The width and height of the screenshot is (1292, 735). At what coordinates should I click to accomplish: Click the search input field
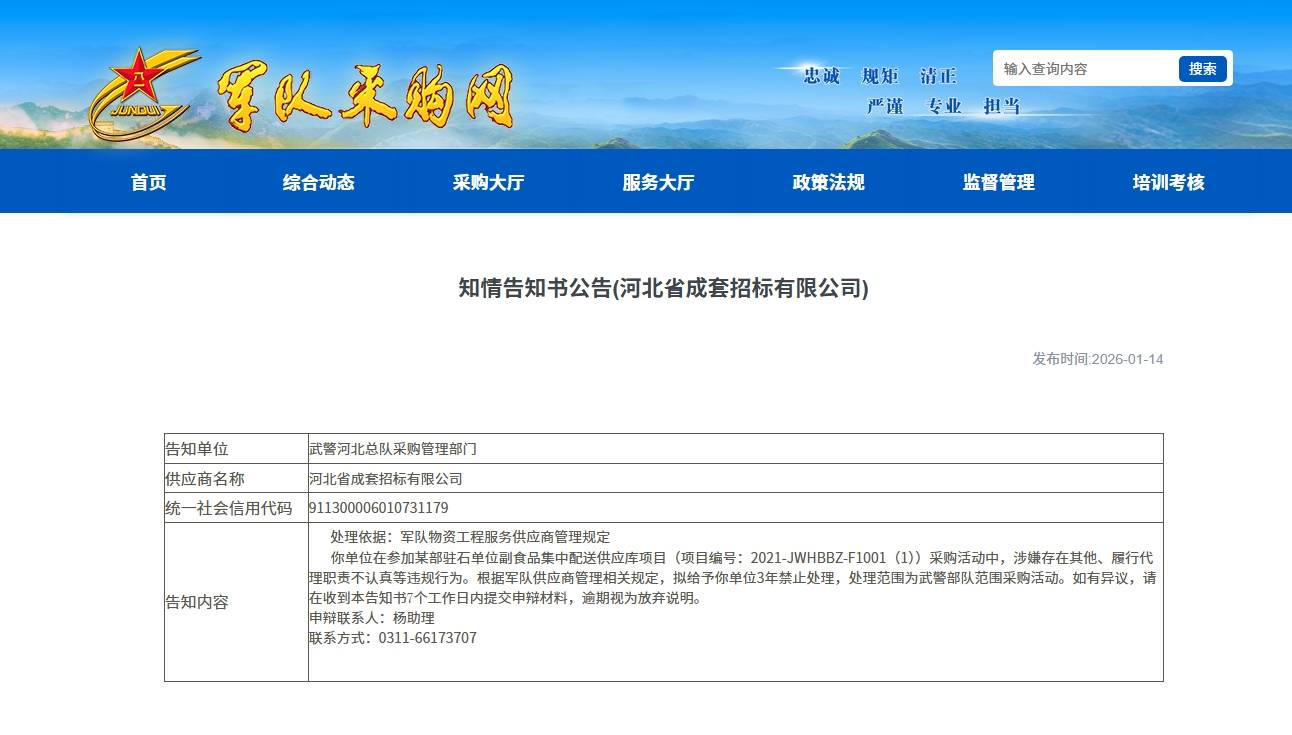point(1085,69)
